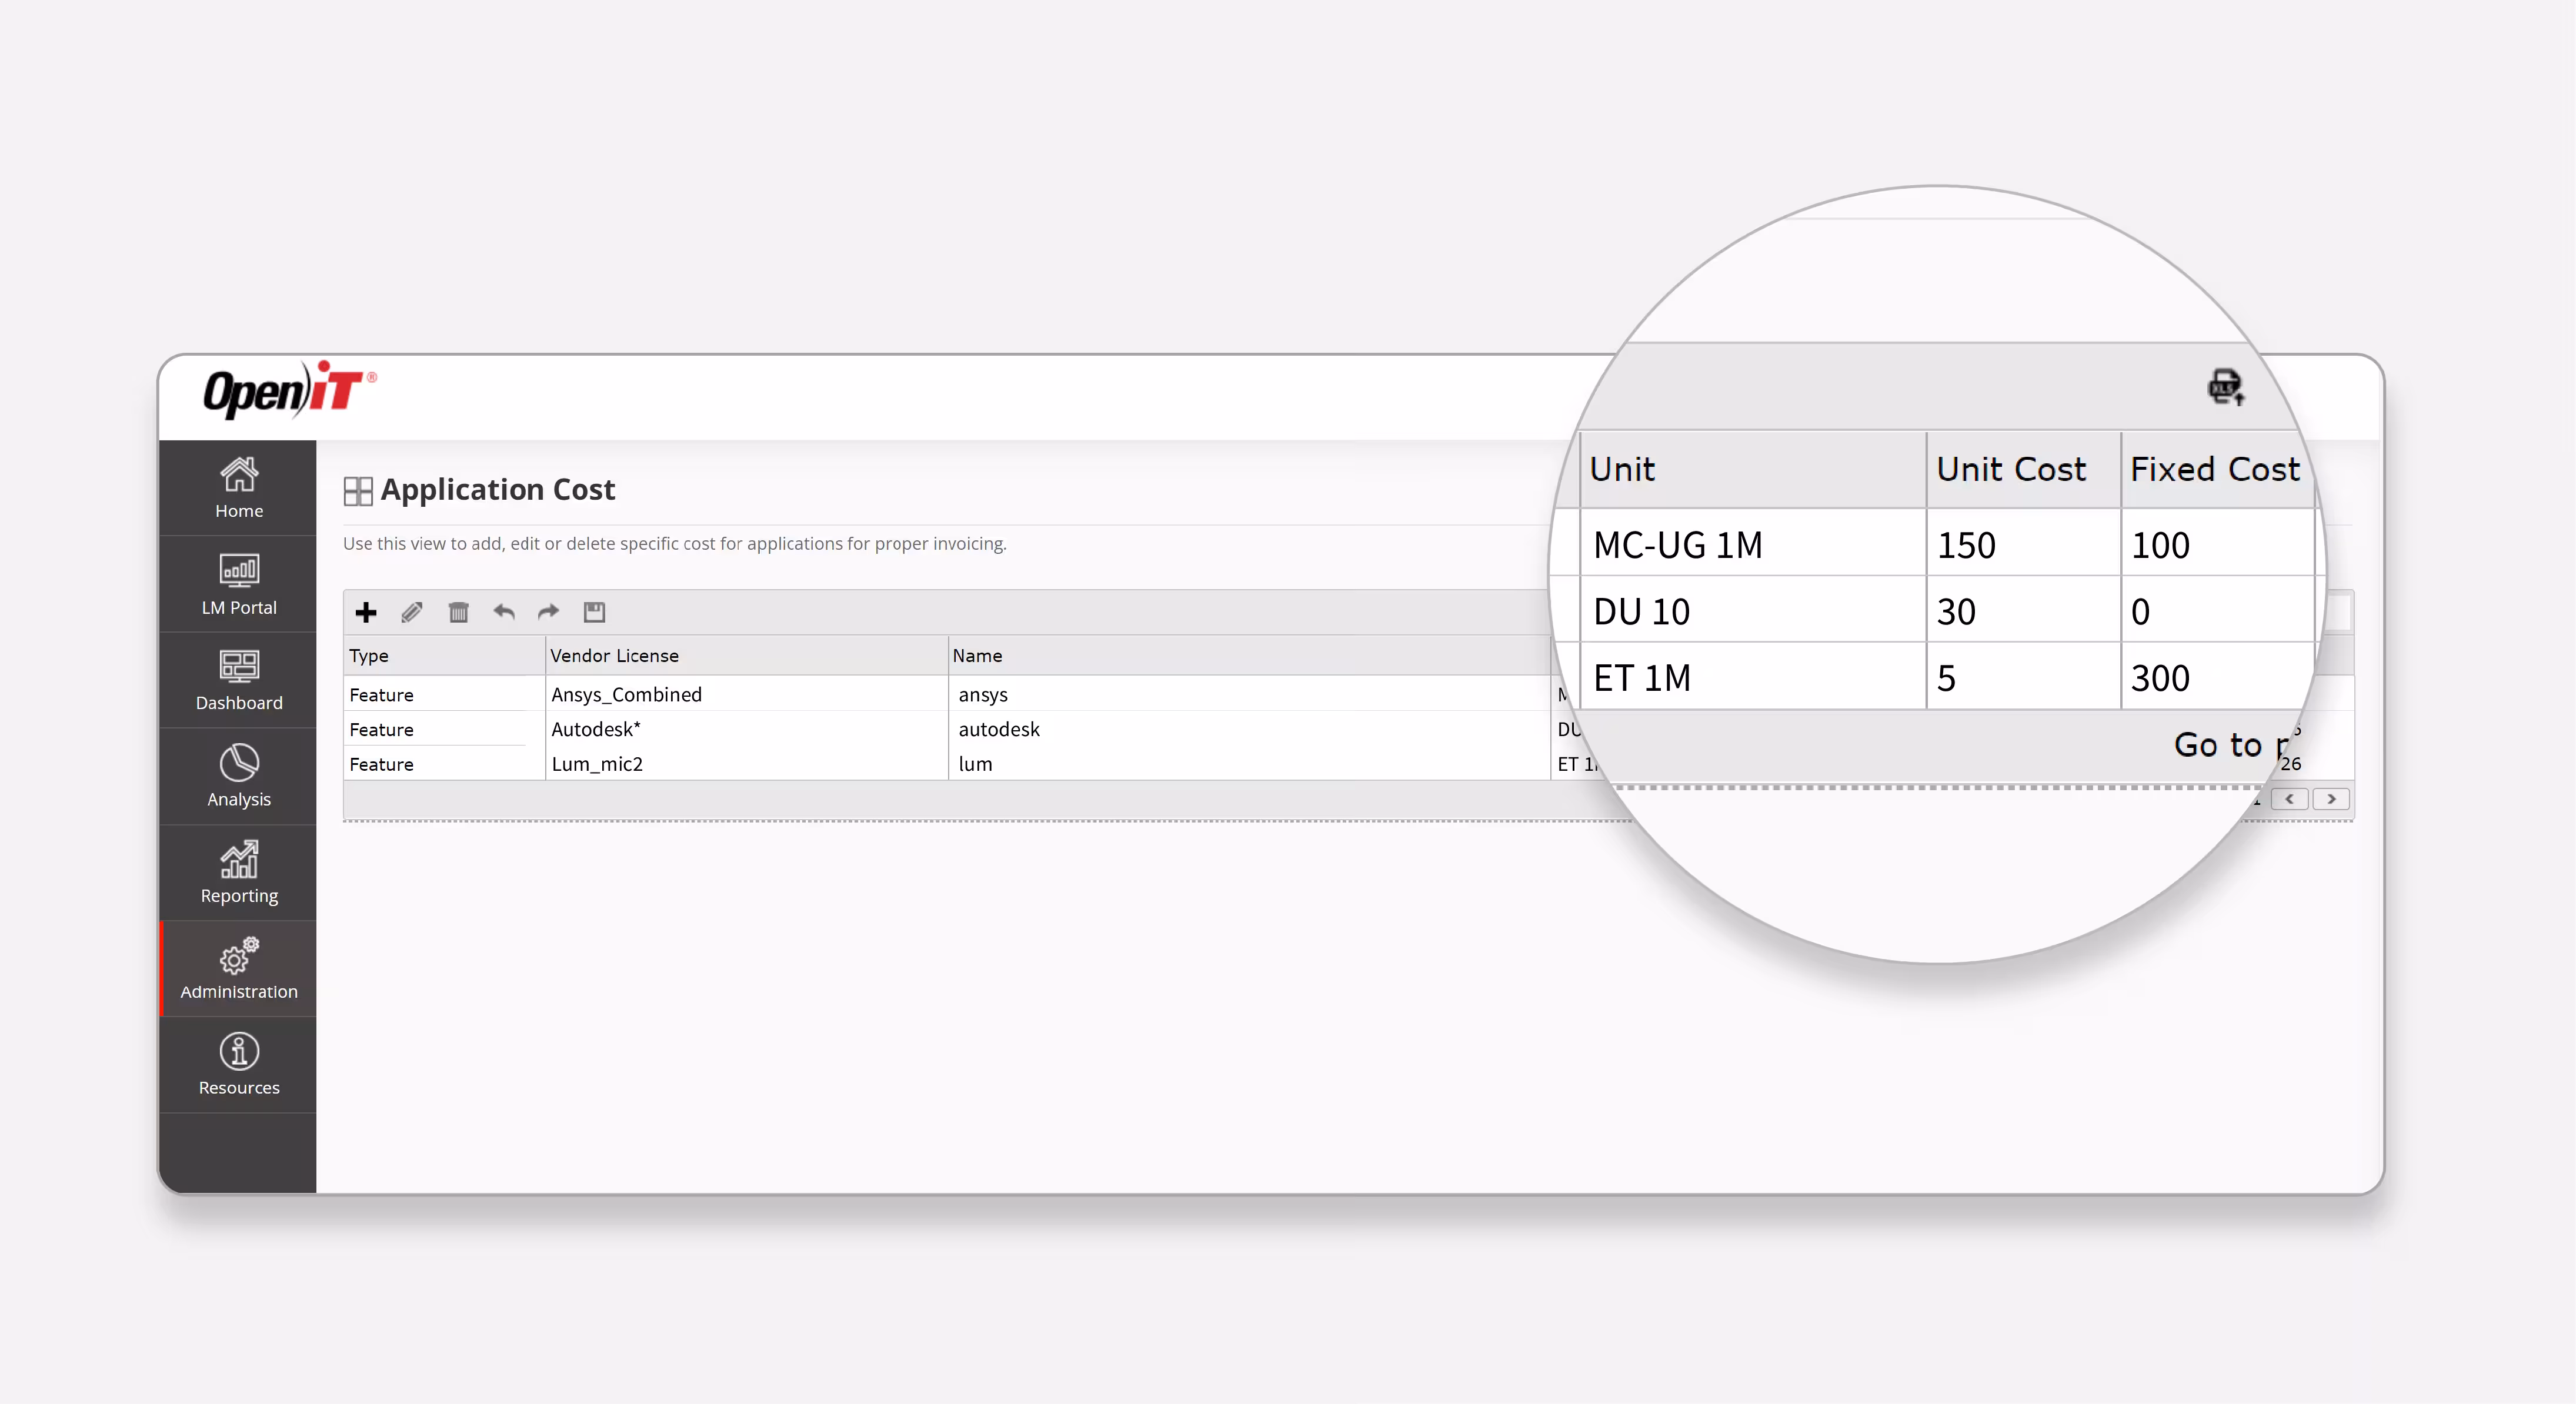The image size is (2576, 1404).
Task: Edit the selected cost entry
Action: point(412,612)
